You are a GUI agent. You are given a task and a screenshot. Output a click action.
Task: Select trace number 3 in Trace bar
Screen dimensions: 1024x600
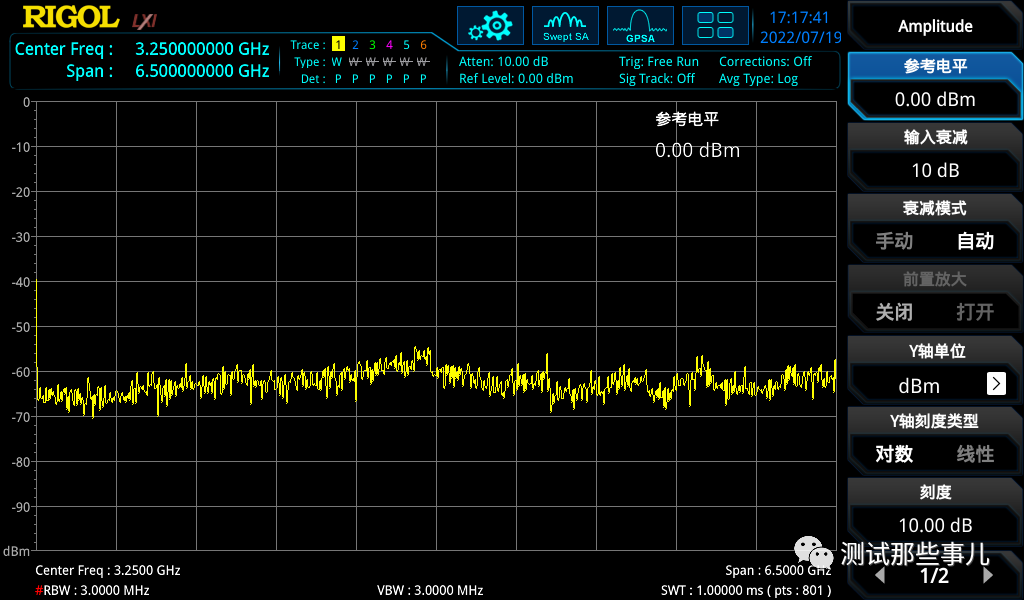(x=373, y=45)
